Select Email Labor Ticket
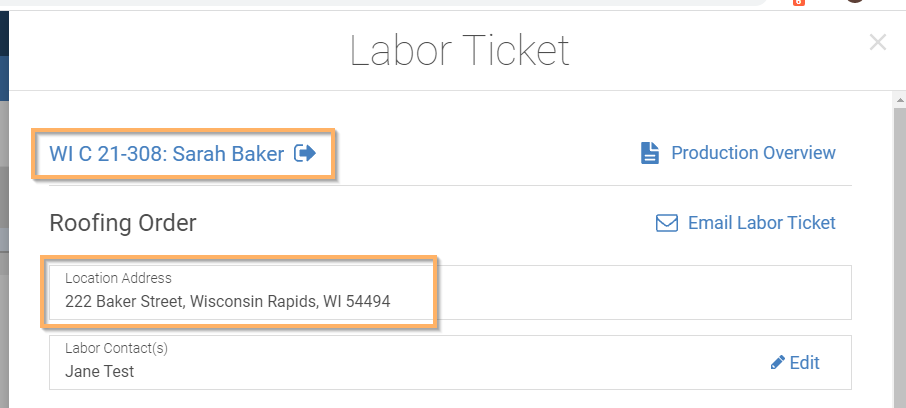The image size is (906, 408). 762,223
